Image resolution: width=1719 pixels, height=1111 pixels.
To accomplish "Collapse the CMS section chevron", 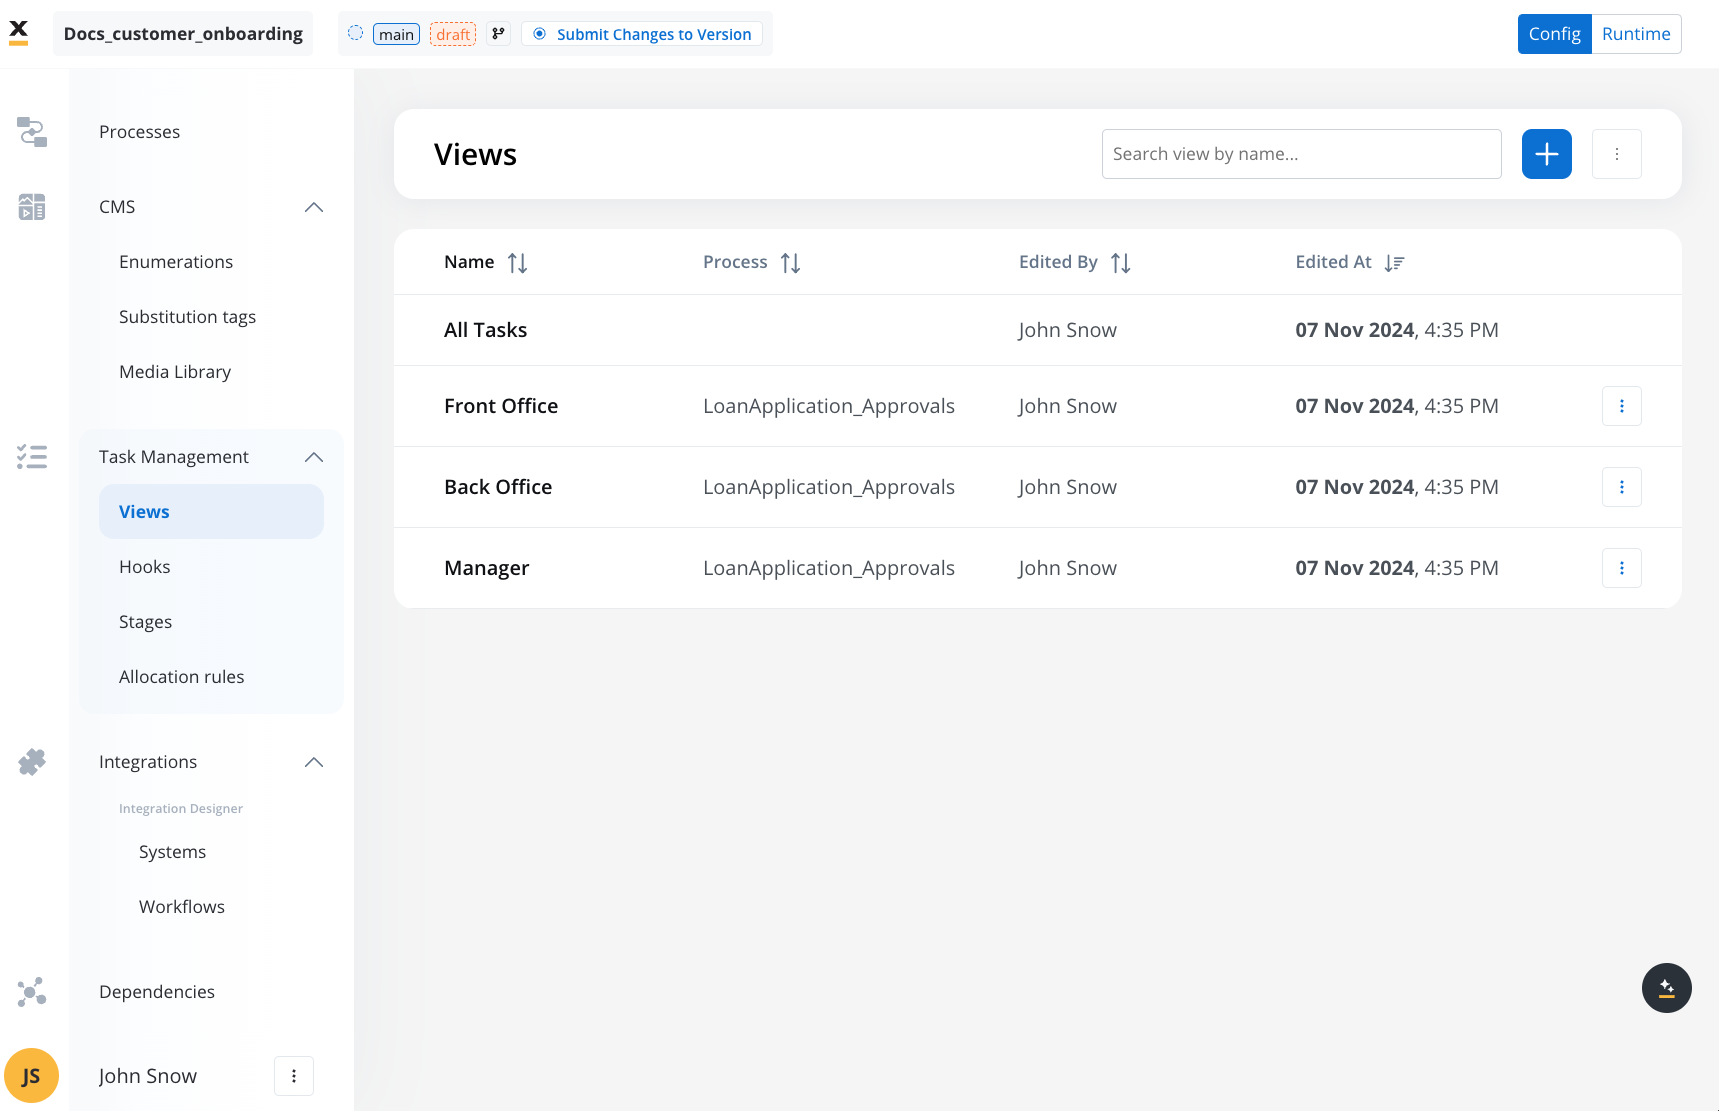I will (314, 207).
